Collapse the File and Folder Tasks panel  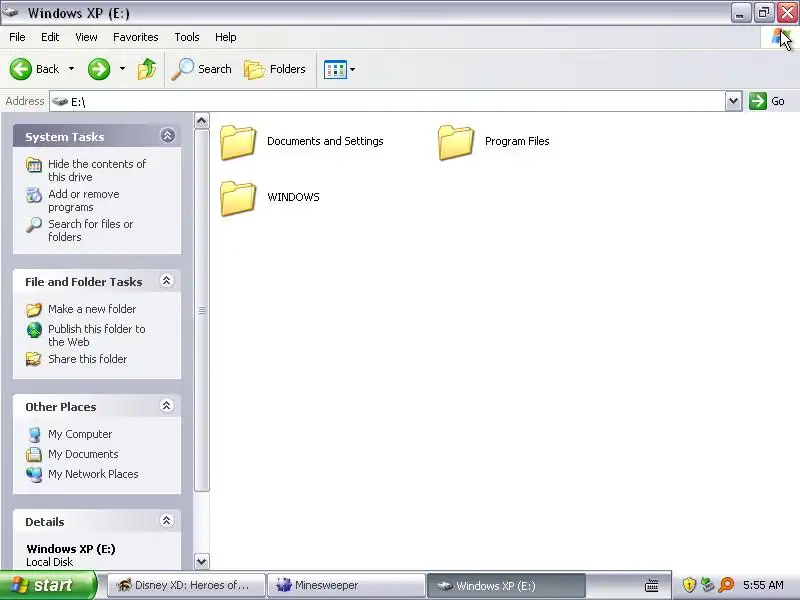pyautogui.click(x=167, y=281)
